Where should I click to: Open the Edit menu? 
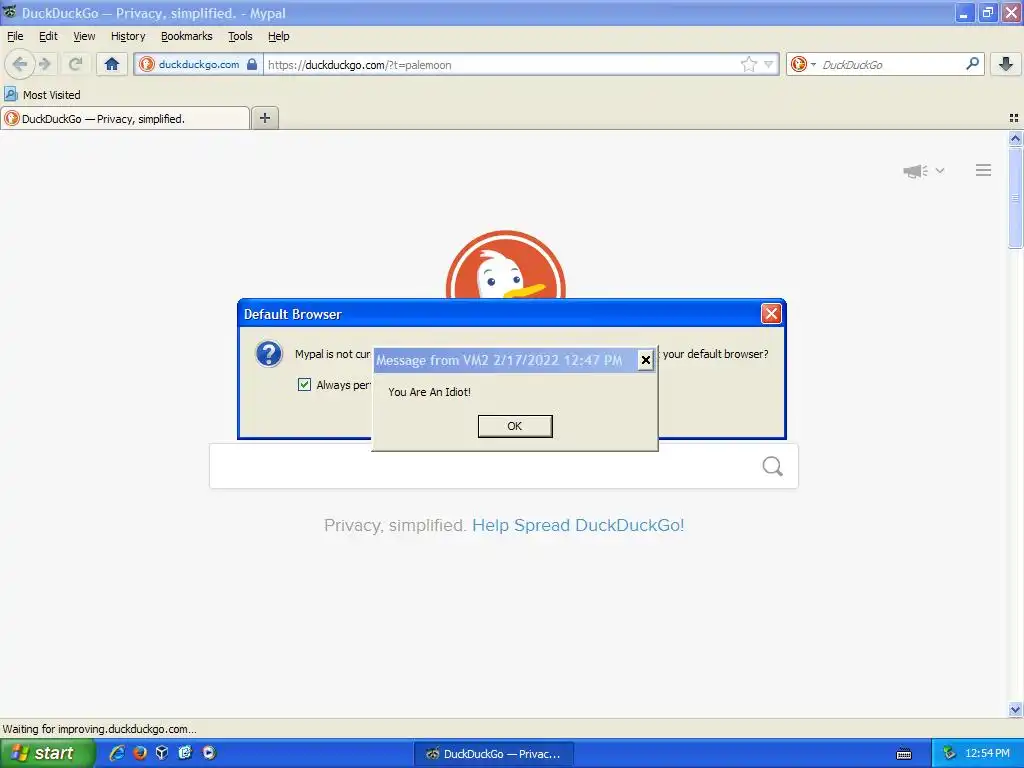coord(48,36)
